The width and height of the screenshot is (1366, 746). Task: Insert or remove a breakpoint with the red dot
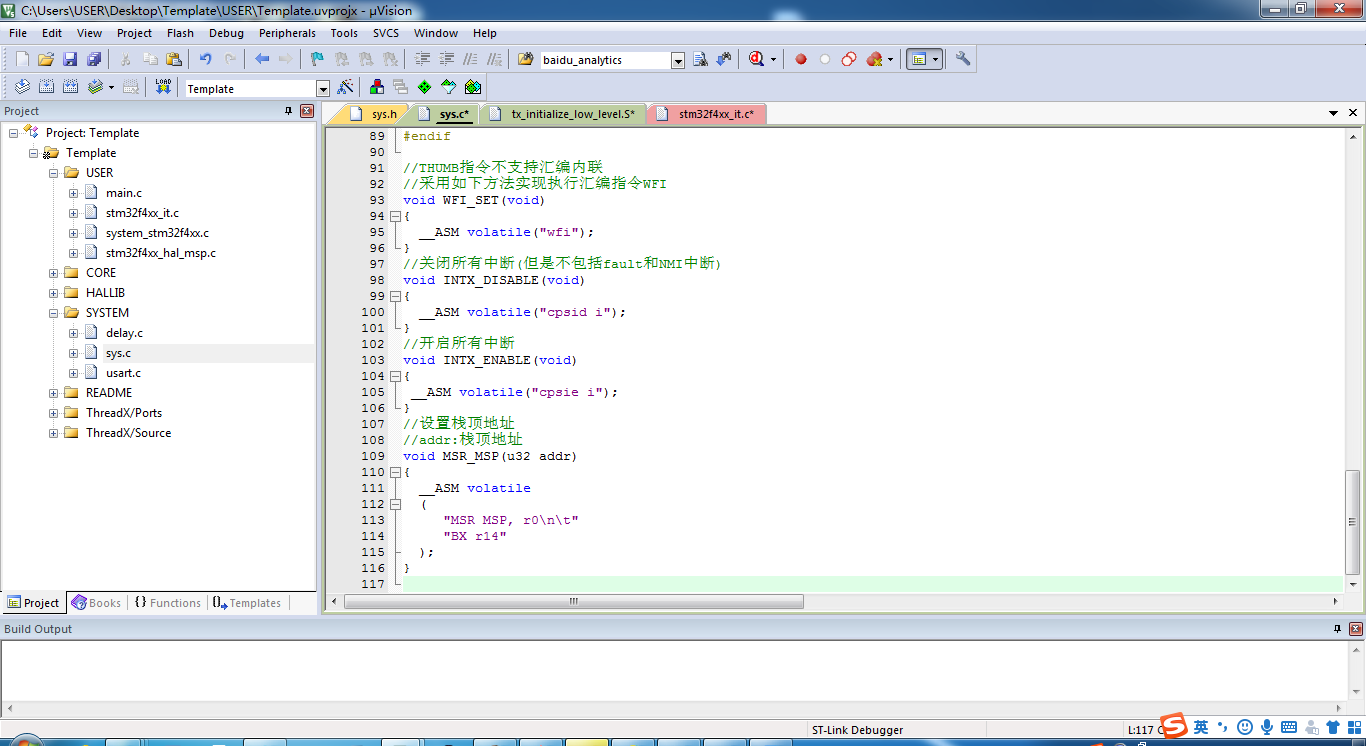(801, 59)
